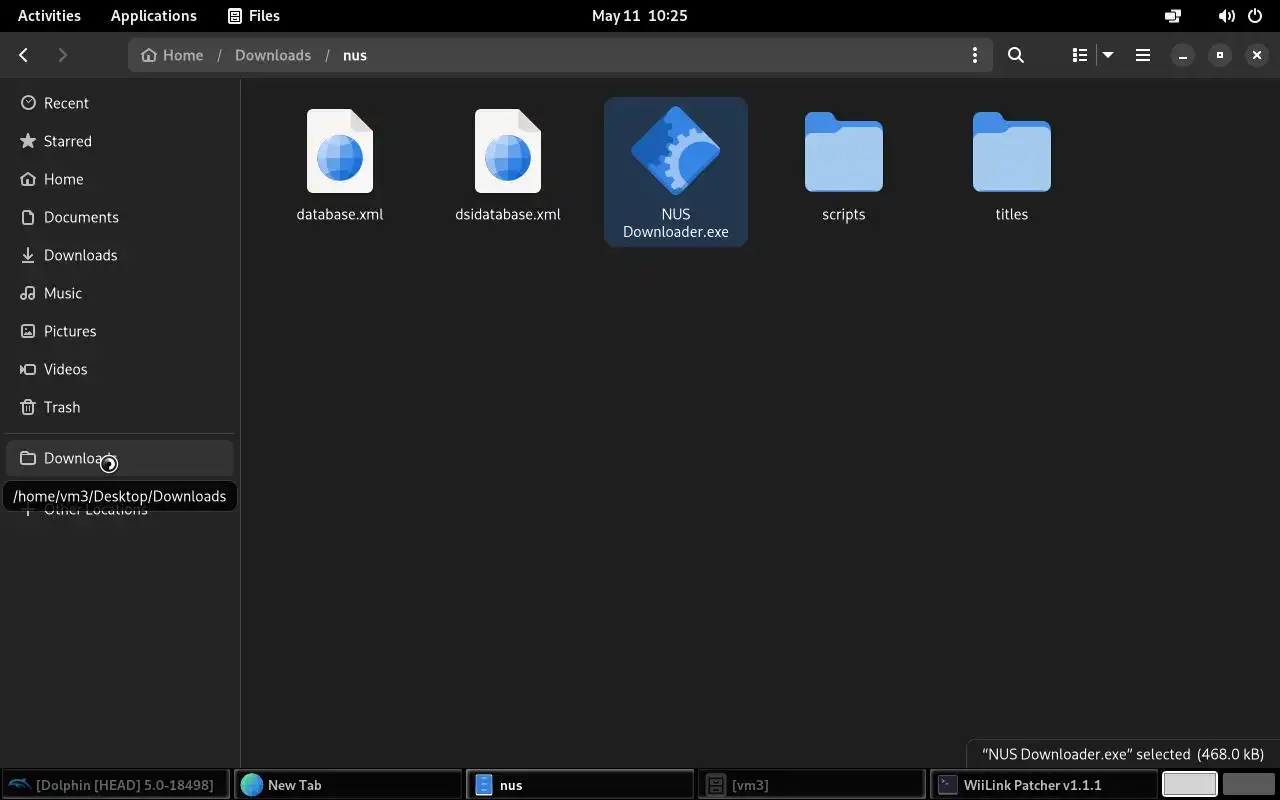Click the NUS Downloader.exe icon
Image resolution: width=1280 pixels, height=800 pixels.
click(676, 151)
